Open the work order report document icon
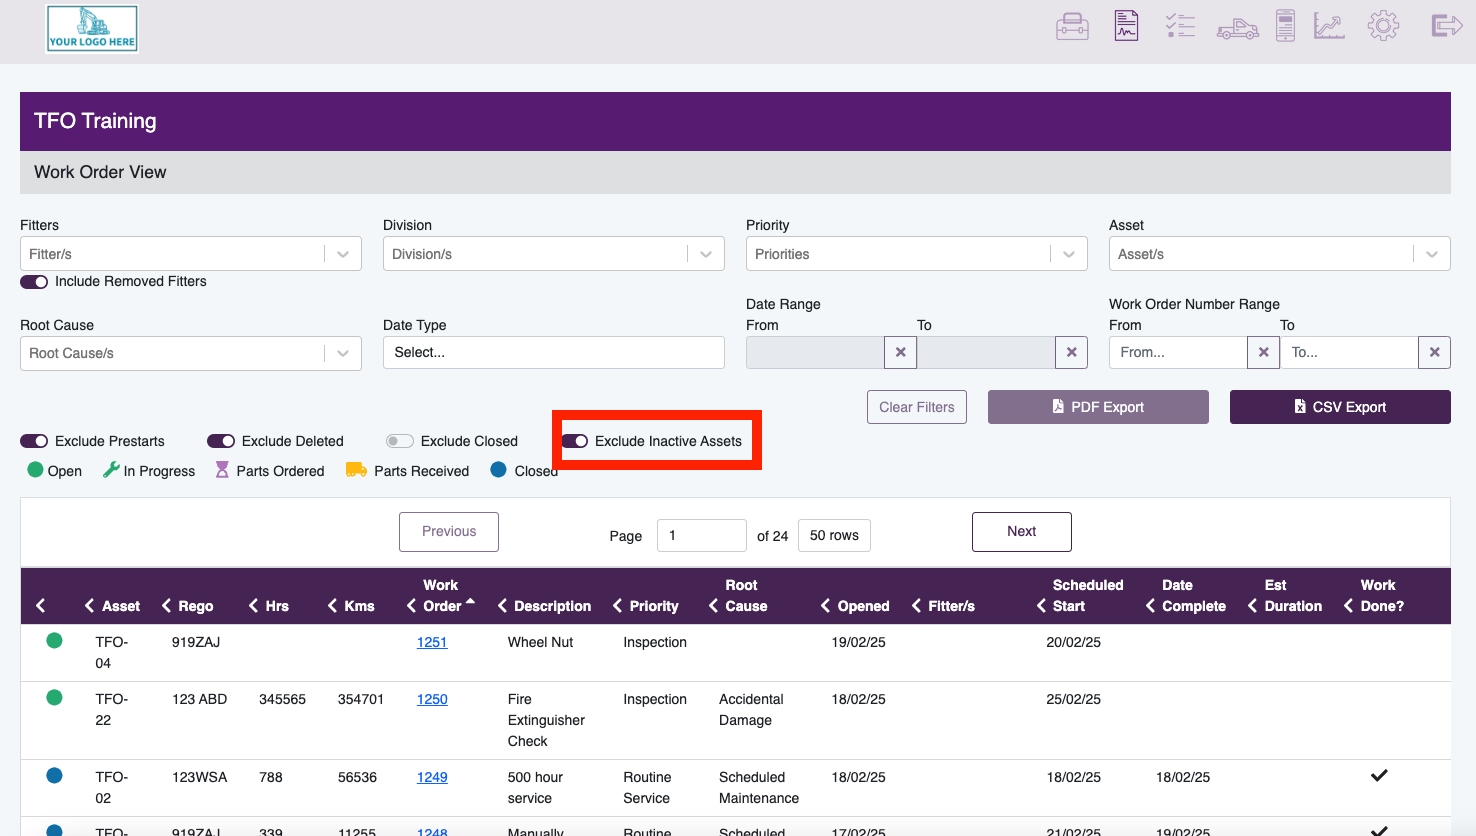Image resolution: width=1476 pixels, height=836 pixels. (x=1127, y=26)
